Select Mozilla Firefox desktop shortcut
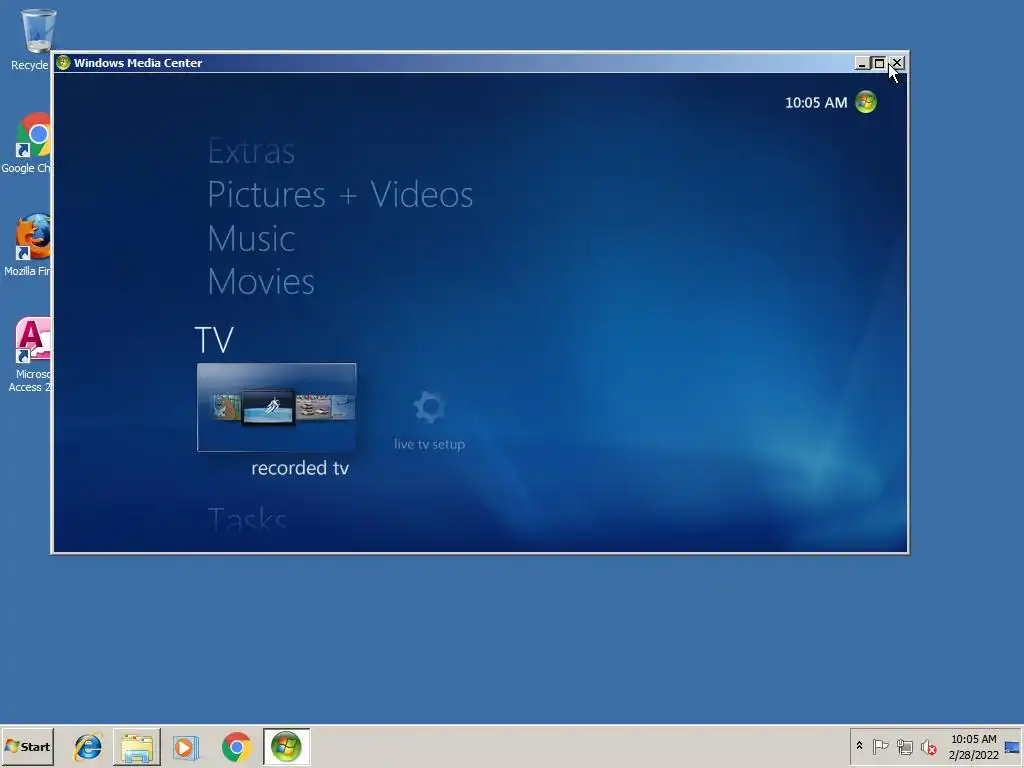 click(27, 246)
